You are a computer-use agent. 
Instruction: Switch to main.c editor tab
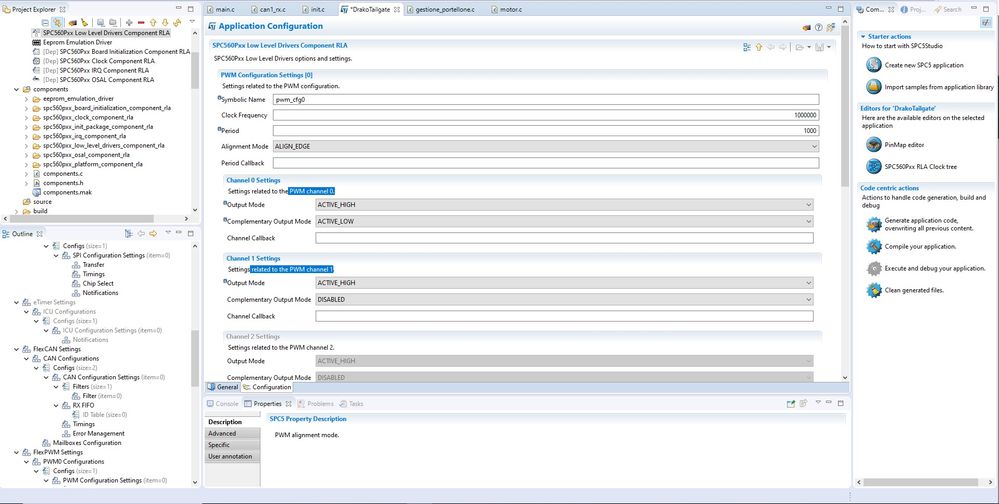click(223, 10)
